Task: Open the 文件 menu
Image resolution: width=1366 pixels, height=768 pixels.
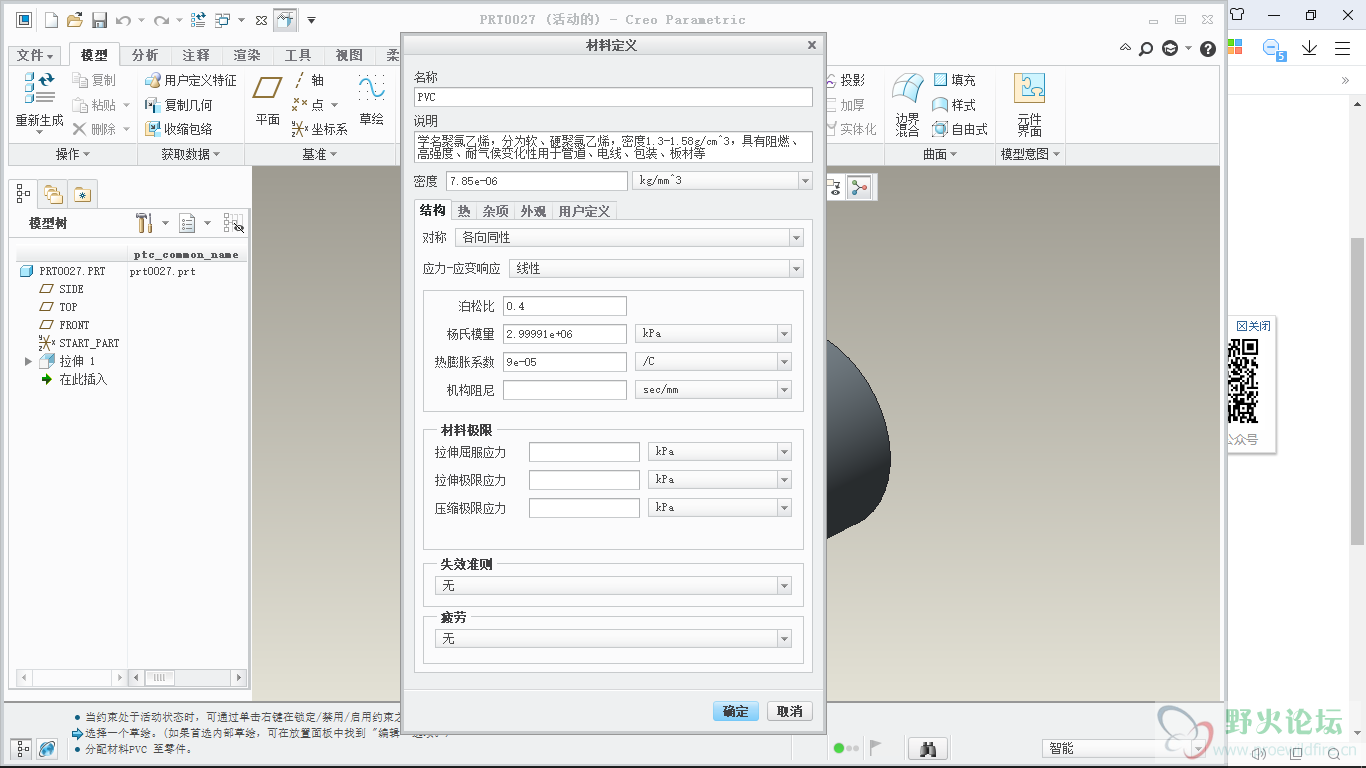Action: pyautogui.click(x=36, y=55)
